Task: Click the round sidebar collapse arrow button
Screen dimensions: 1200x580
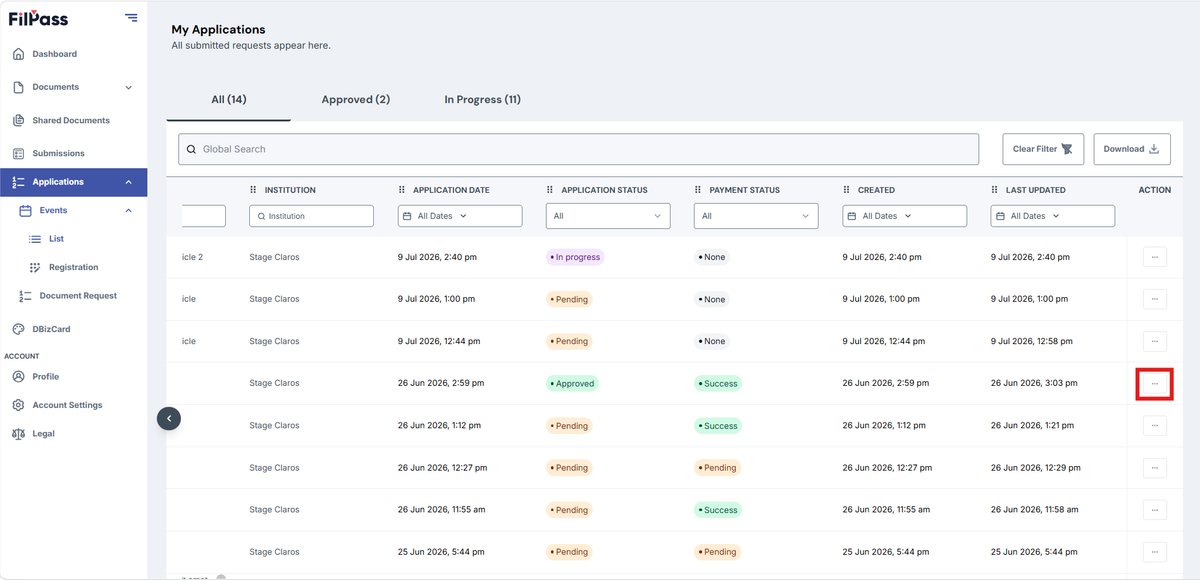Action: point(169,418)
